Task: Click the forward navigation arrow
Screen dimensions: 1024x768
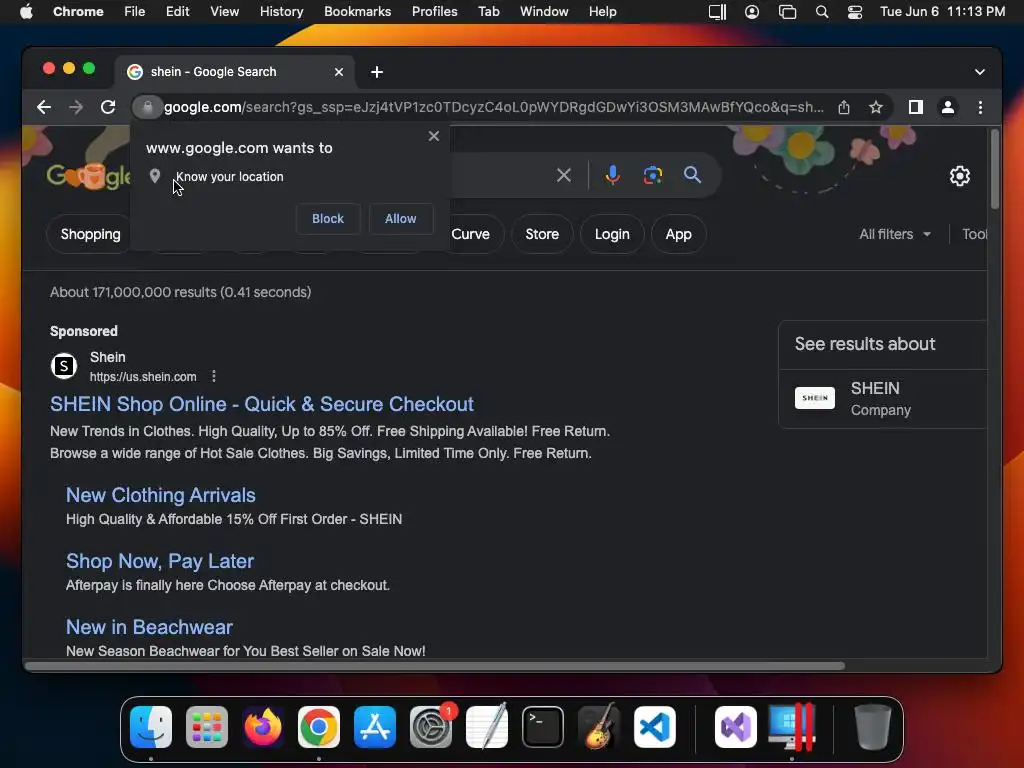Action: [x=76, y=107]
